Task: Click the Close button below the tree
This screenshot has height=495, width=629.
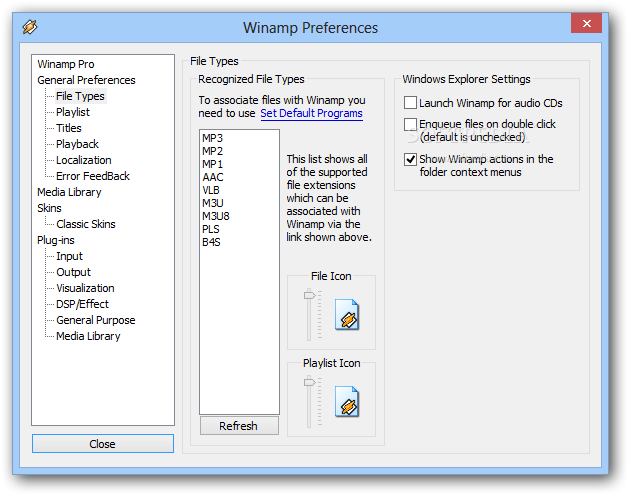Action: (x=103, y=444)
